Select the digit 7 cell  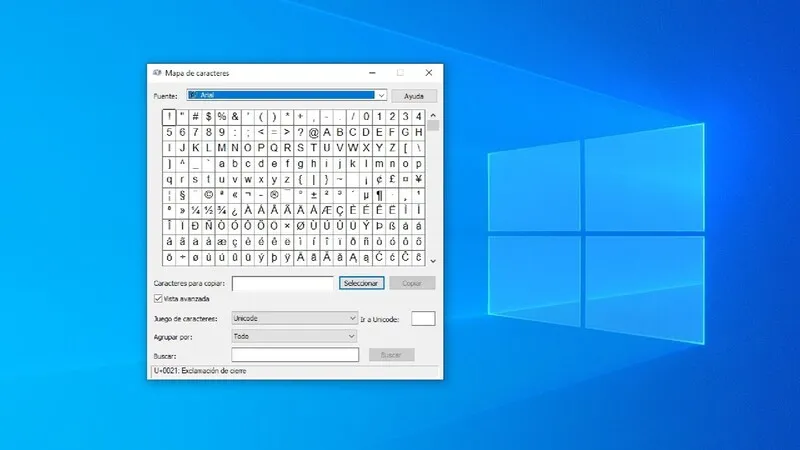[195, 133]
